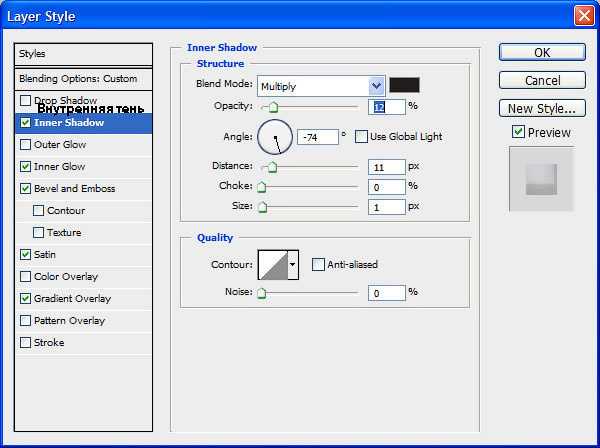600x448 pixels.
Task: Toggle Use Global Light checkbox
Action: 361,137
